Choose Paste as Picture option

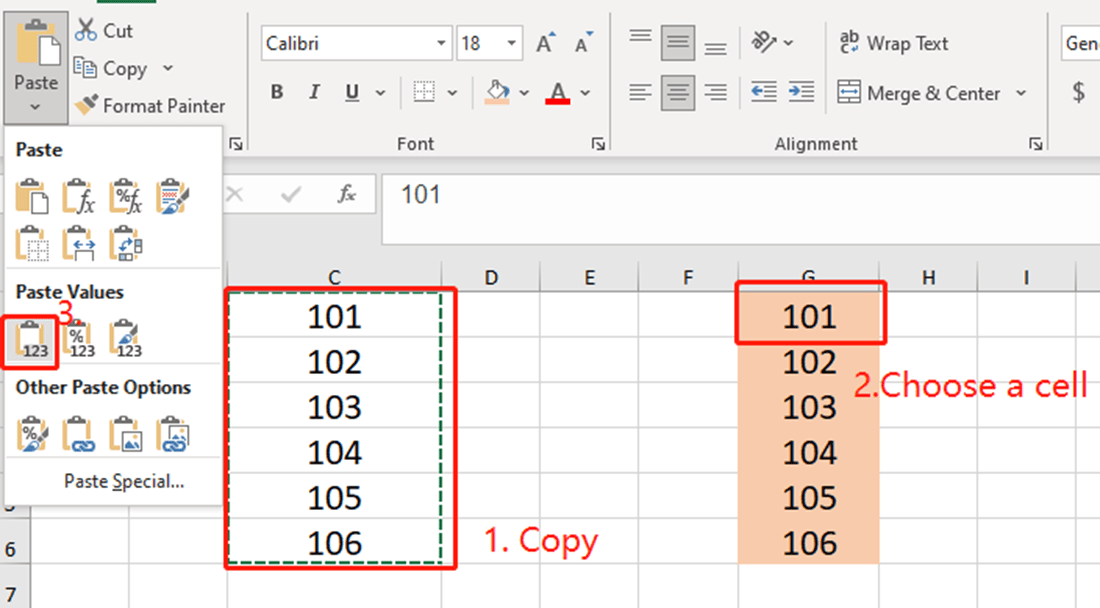126,432
